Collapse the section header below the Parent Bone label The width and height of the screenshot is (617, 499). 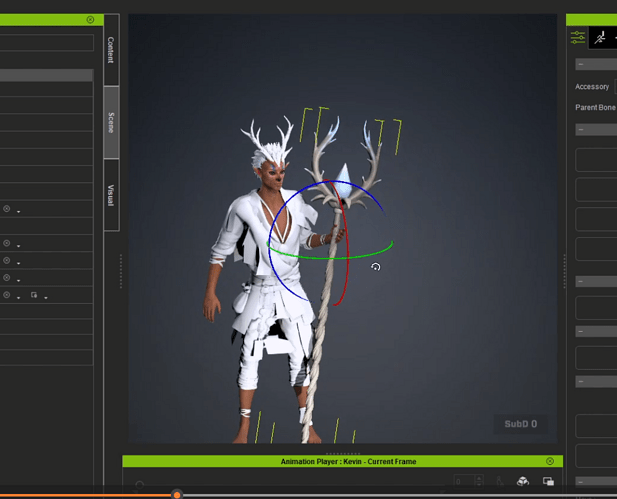[596, 129]
